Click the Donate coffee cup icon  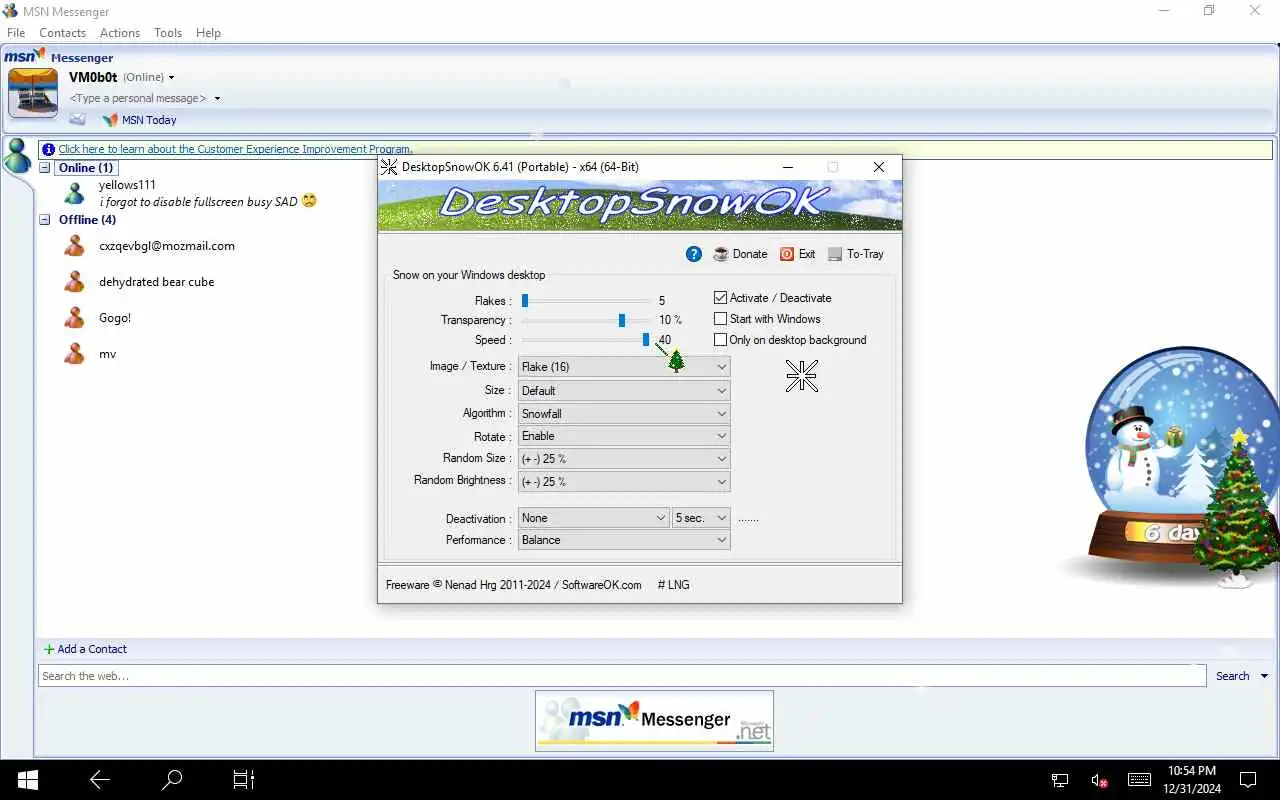click(721, 254)
